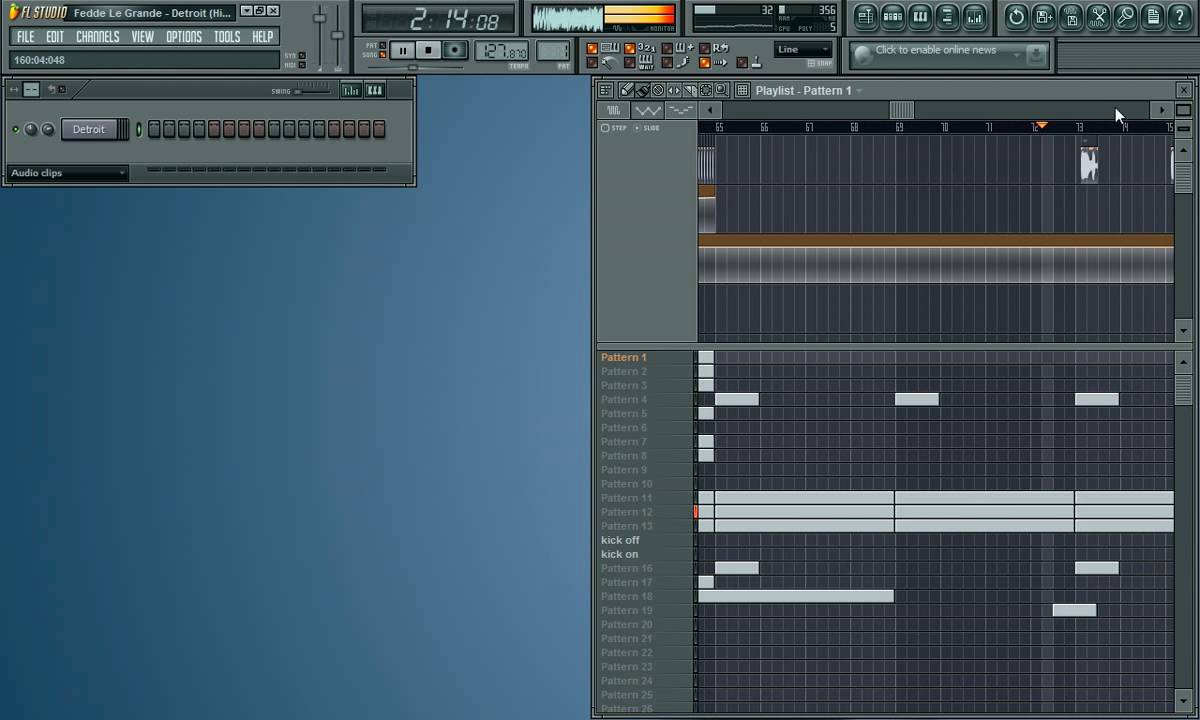Open the title bar dropdown arrow button
Screen dimensions: 1200x720
point(247,11)
